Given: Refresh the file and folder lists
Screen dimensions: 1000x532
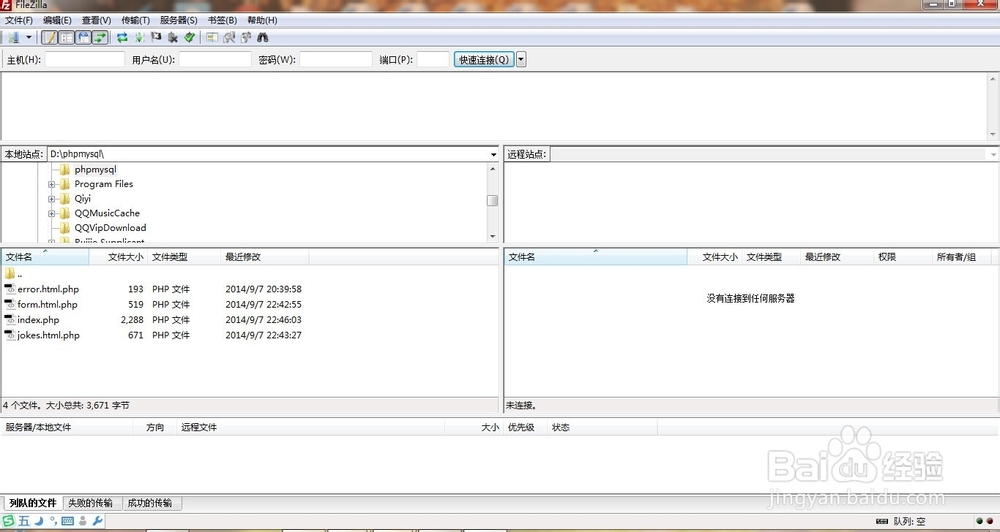Looking at the screenshot, I should (122, 38).
